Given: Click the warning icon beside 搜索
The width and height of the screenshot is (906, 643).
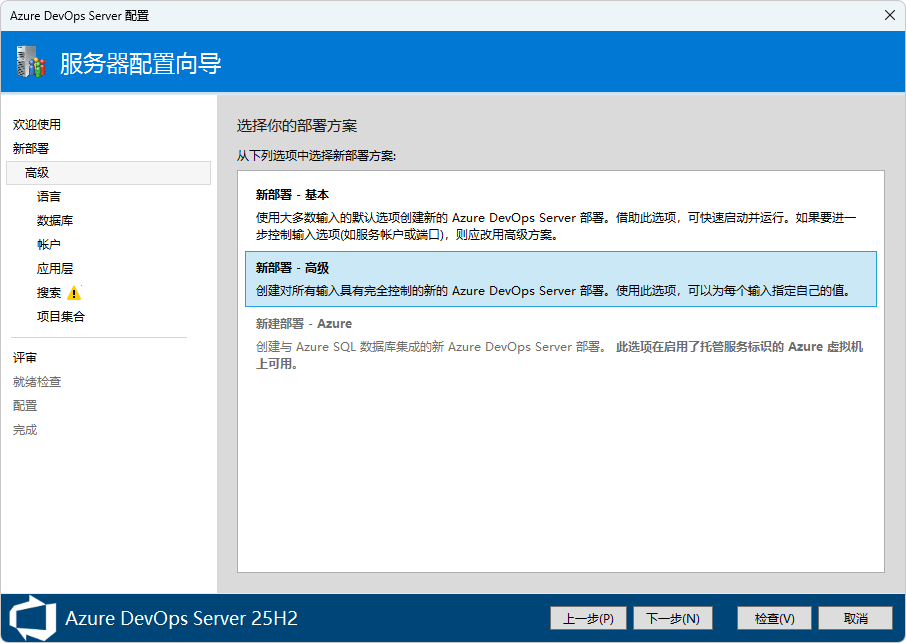Looking at the screenshot, I should tap(74, 293).
